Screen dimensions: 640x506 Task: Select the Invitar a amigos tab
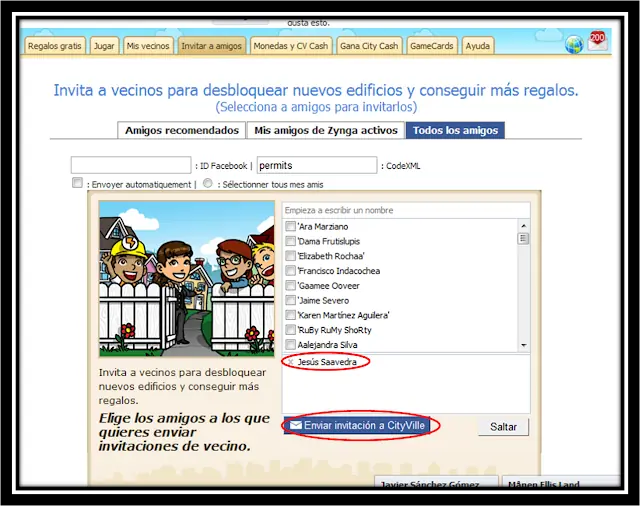(211, 46)
